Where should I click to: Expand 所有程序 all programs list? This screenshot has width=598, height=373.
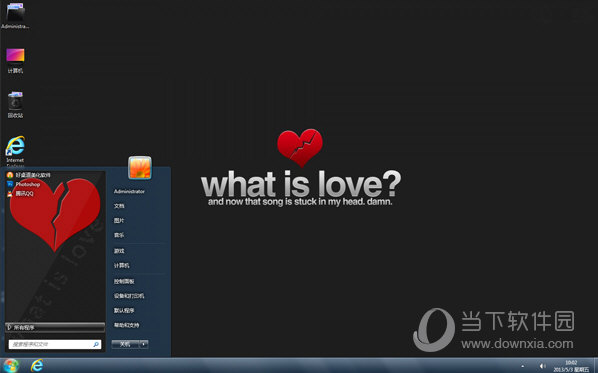55,327
